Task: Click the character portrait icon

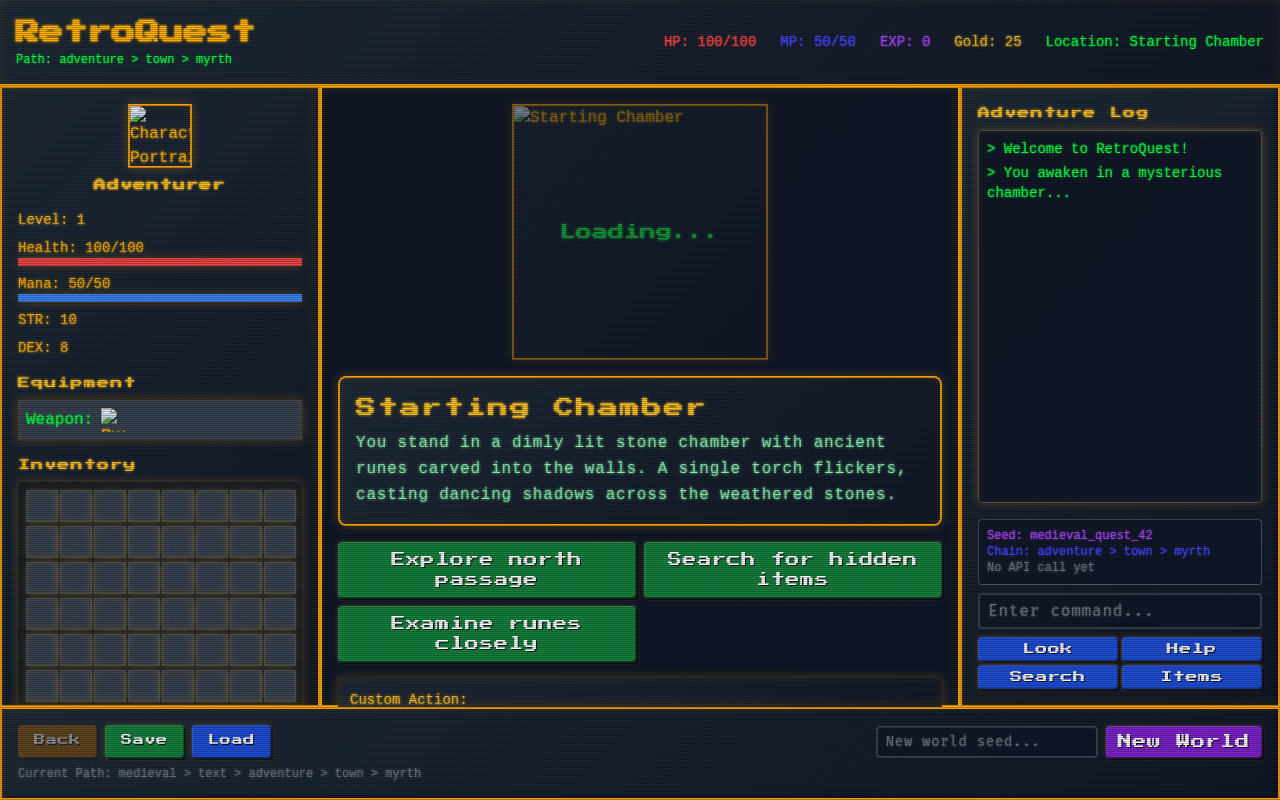Action: [x=159, y=134]
